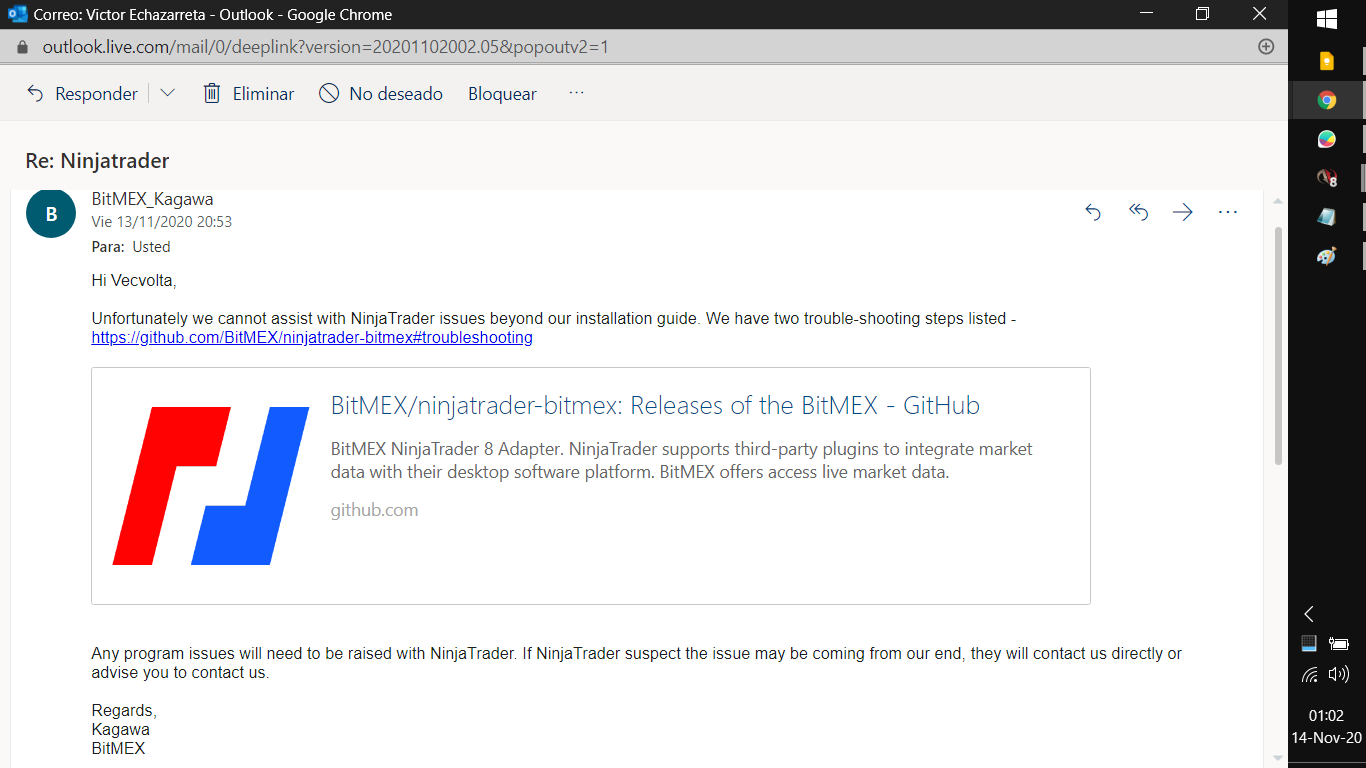Click the round B sender avatar
The width and height of the screenshot is (1366, 768).
coord(51,213)
